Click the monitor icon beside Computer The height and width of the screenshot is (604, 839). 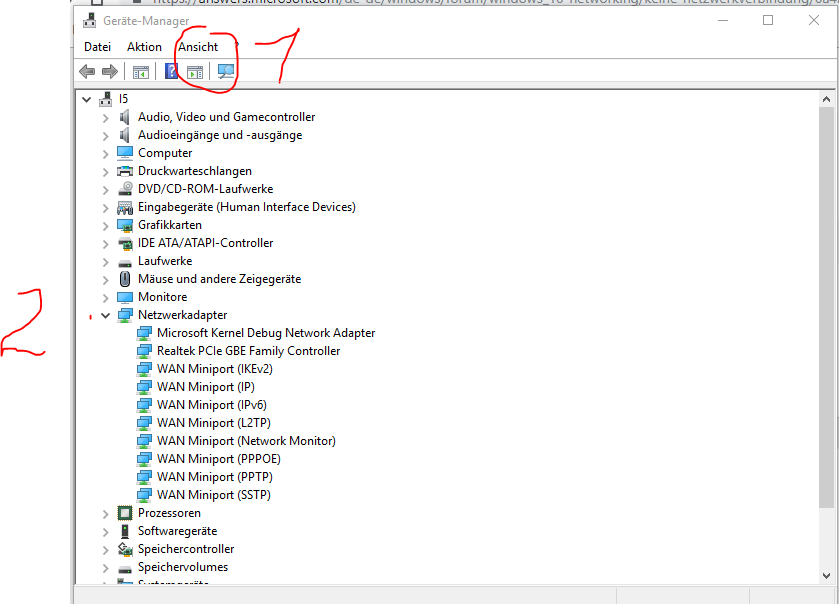tap(125, 153)
